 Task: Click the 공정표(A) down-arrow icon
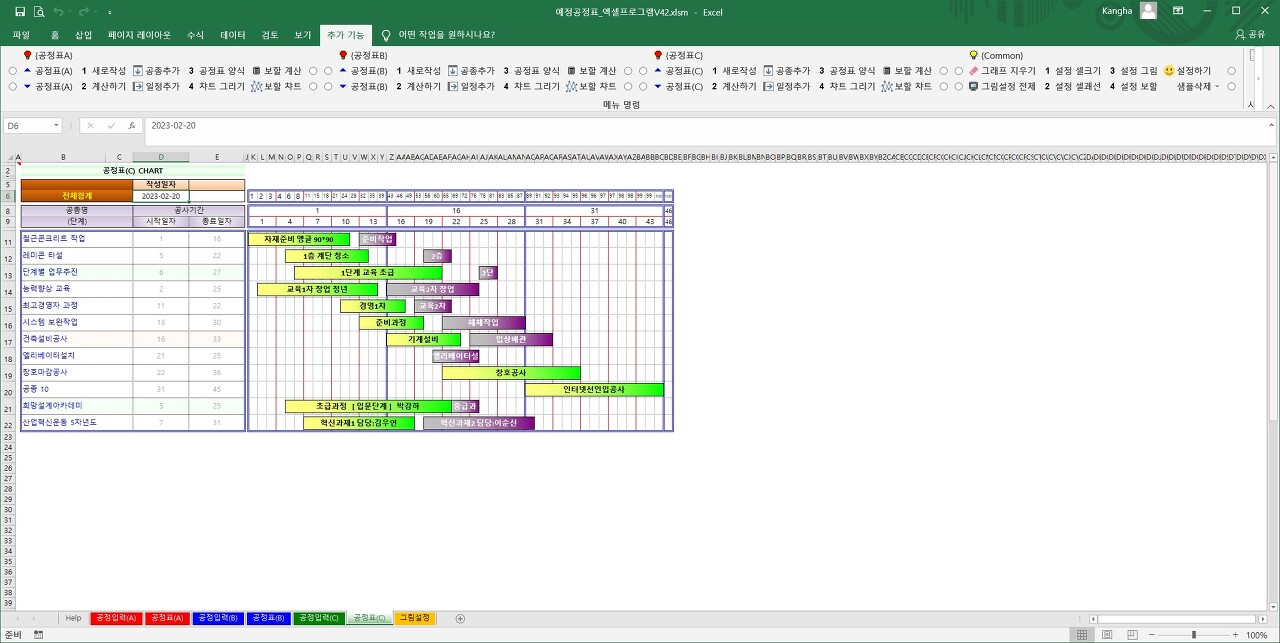coord(28,87)
